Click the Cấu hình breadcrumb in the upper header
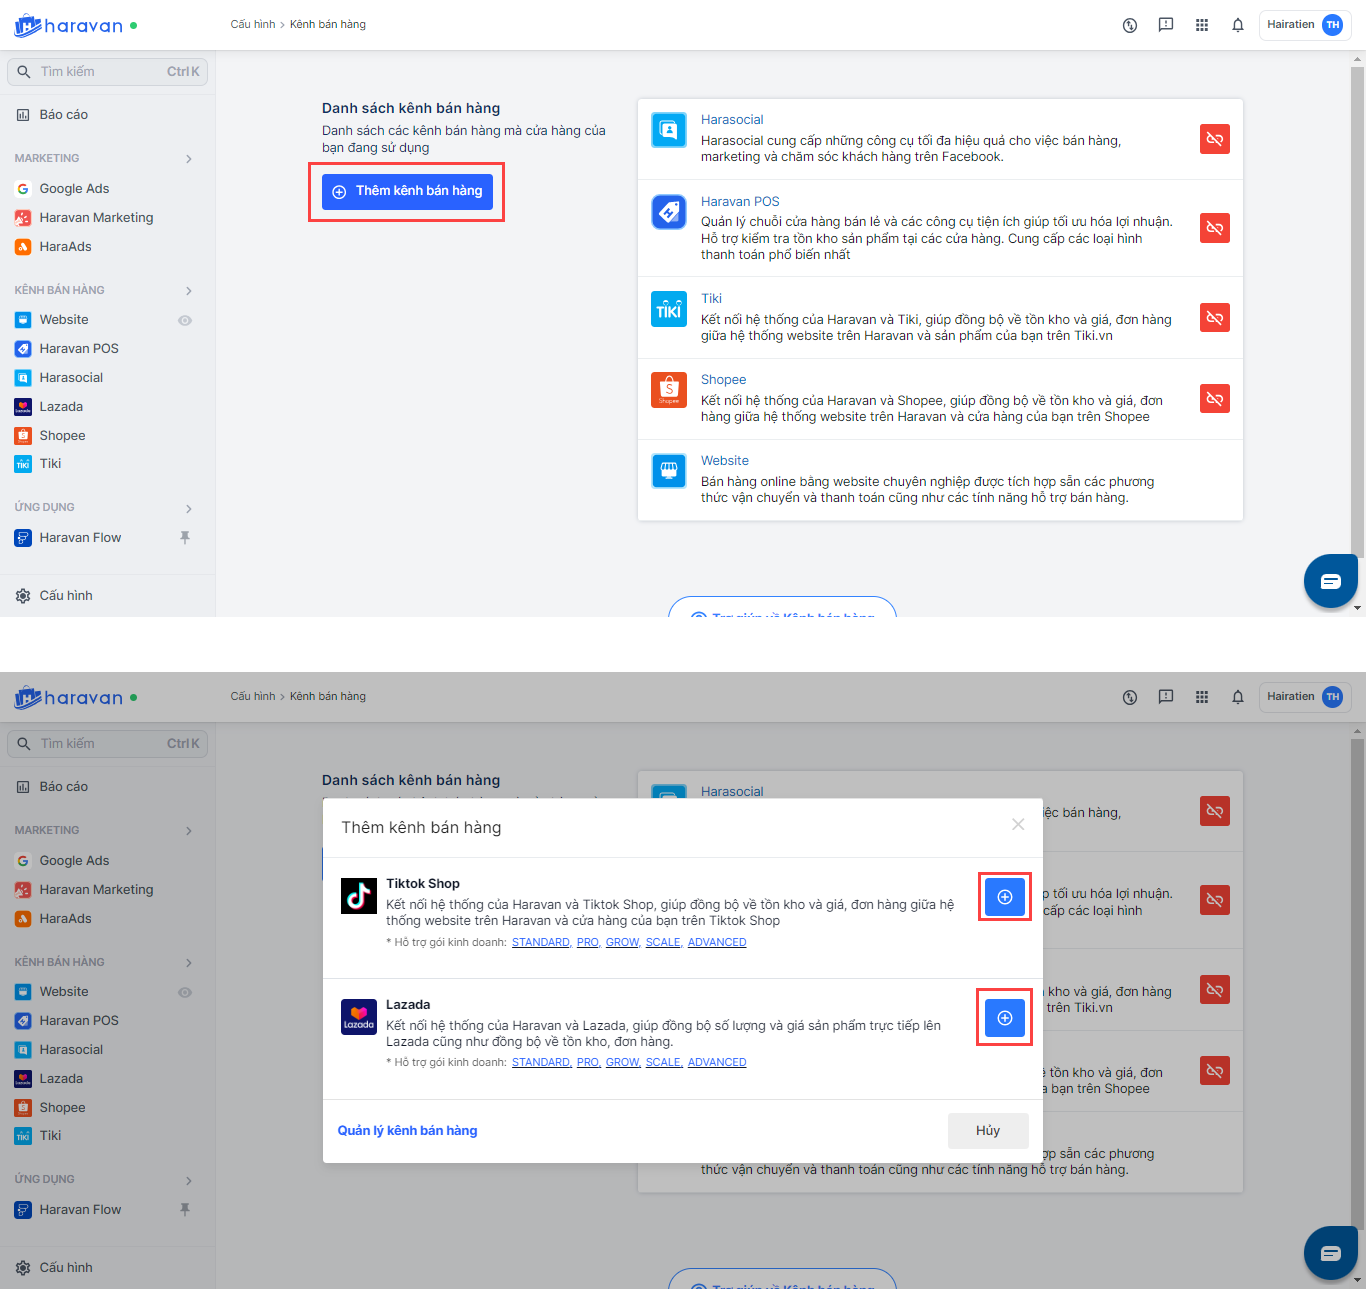This screenshot has width=1366, height=1289. tap(253, 25)
